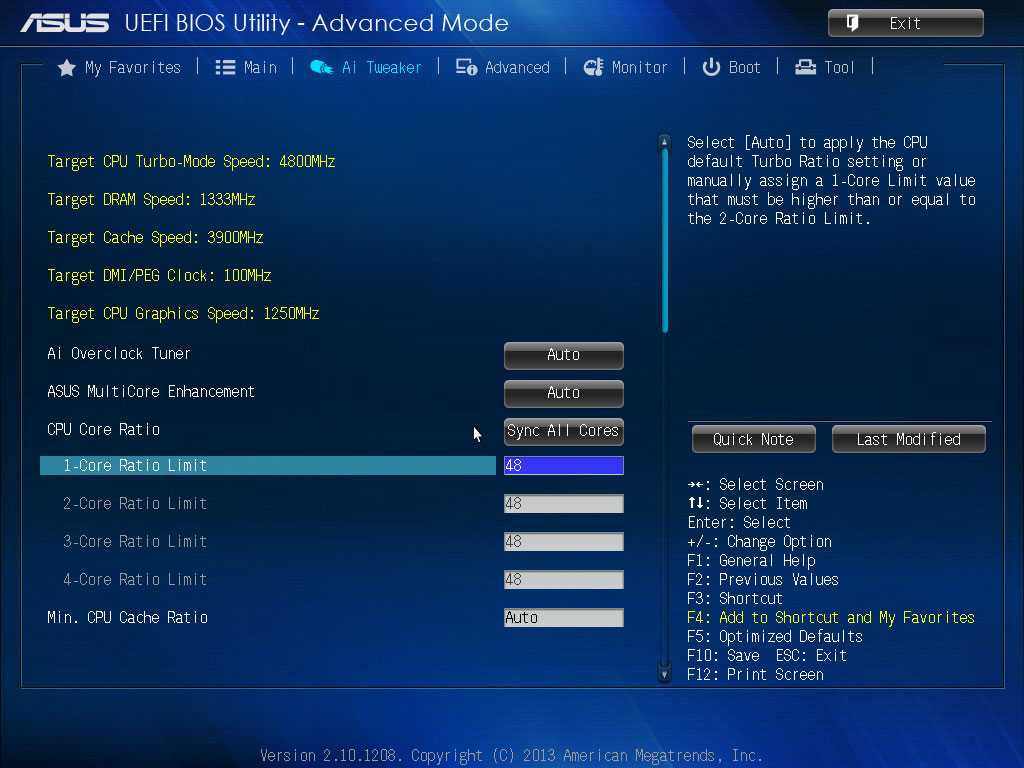Click the Min. CPU Cache Ratio field
The image size is (1024, 768).
click(x=564, y=618)
